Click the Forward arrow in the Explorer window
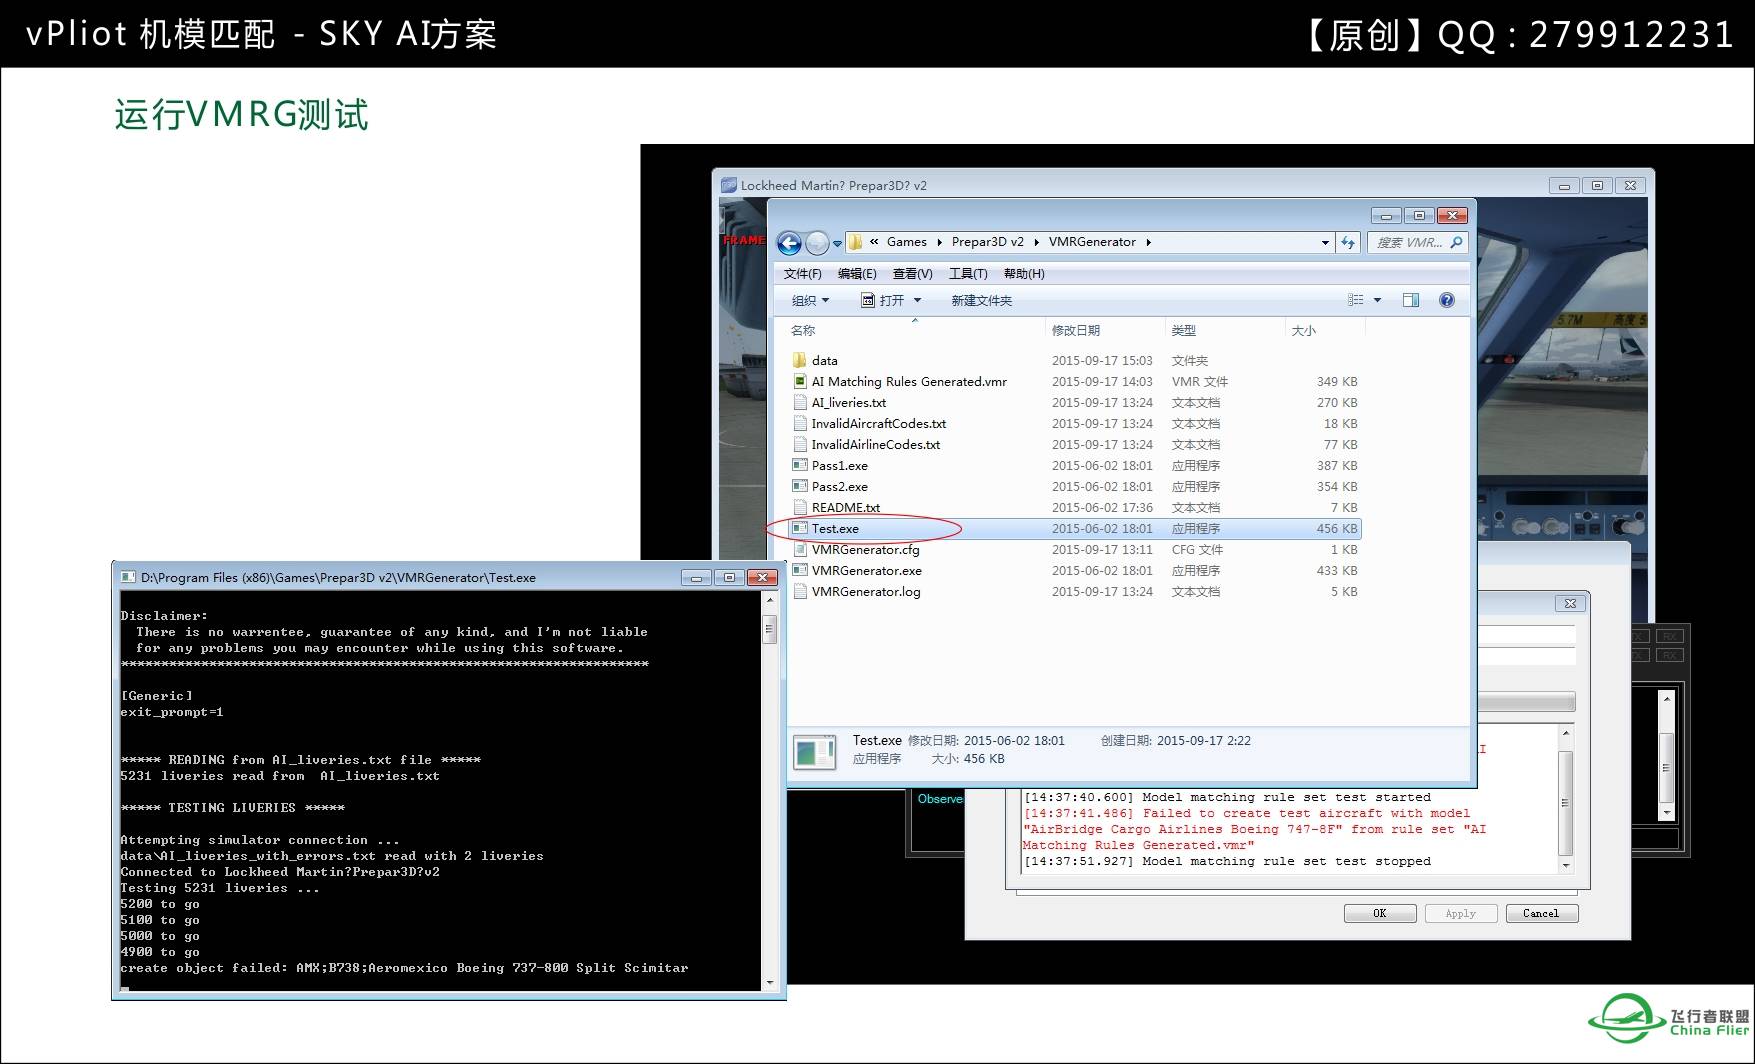1755x1064 pixels. 817,243
